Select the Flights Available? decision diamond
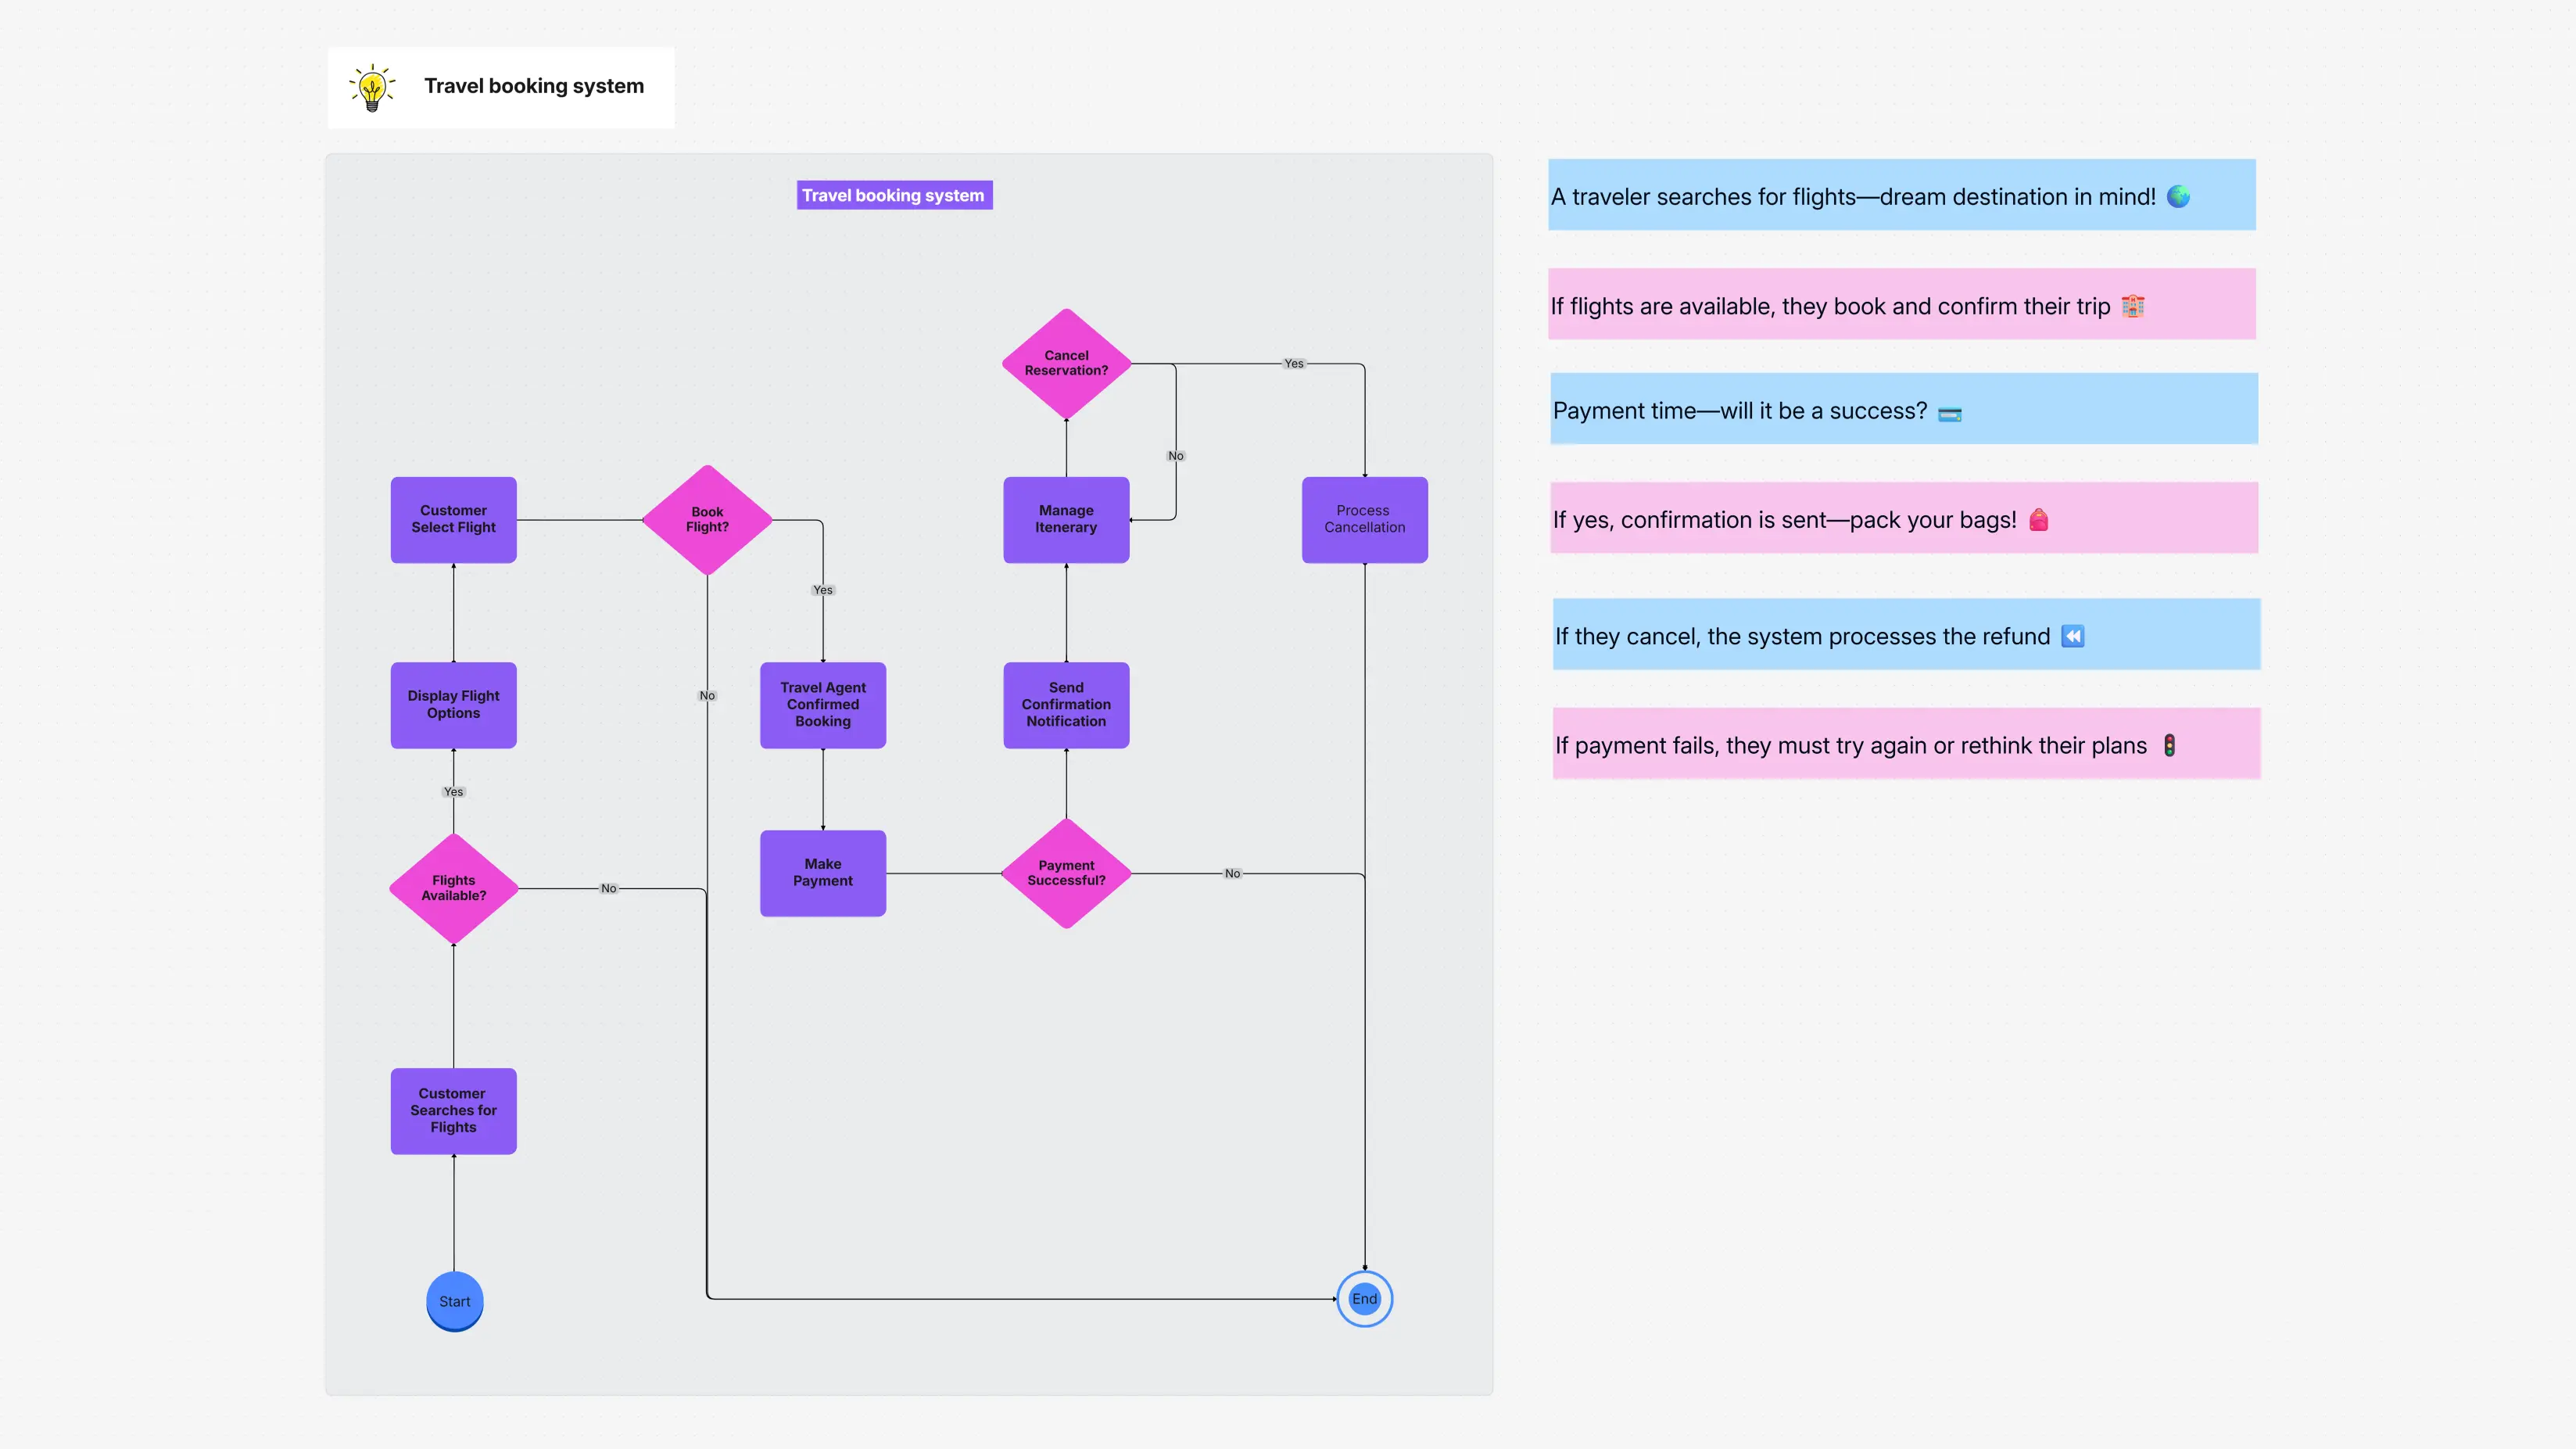The width and height of the screenshot is (2576, 1449). tap(454, 888)
